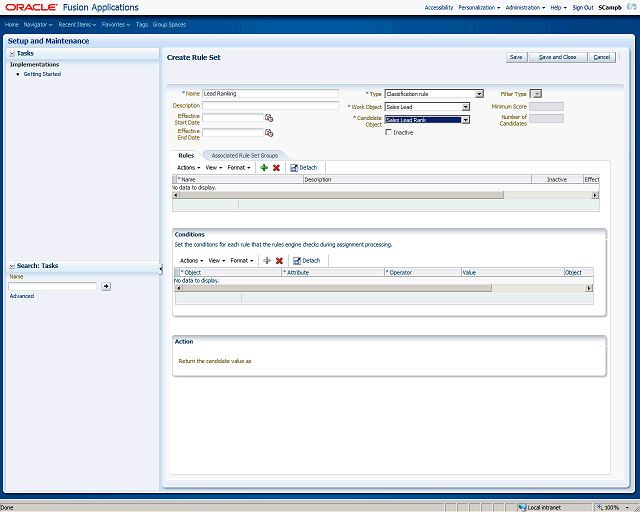Click the Name field containing Lead Ranking
The height and width of the screenshot is (512, 640).
click(x=270, y=93)
